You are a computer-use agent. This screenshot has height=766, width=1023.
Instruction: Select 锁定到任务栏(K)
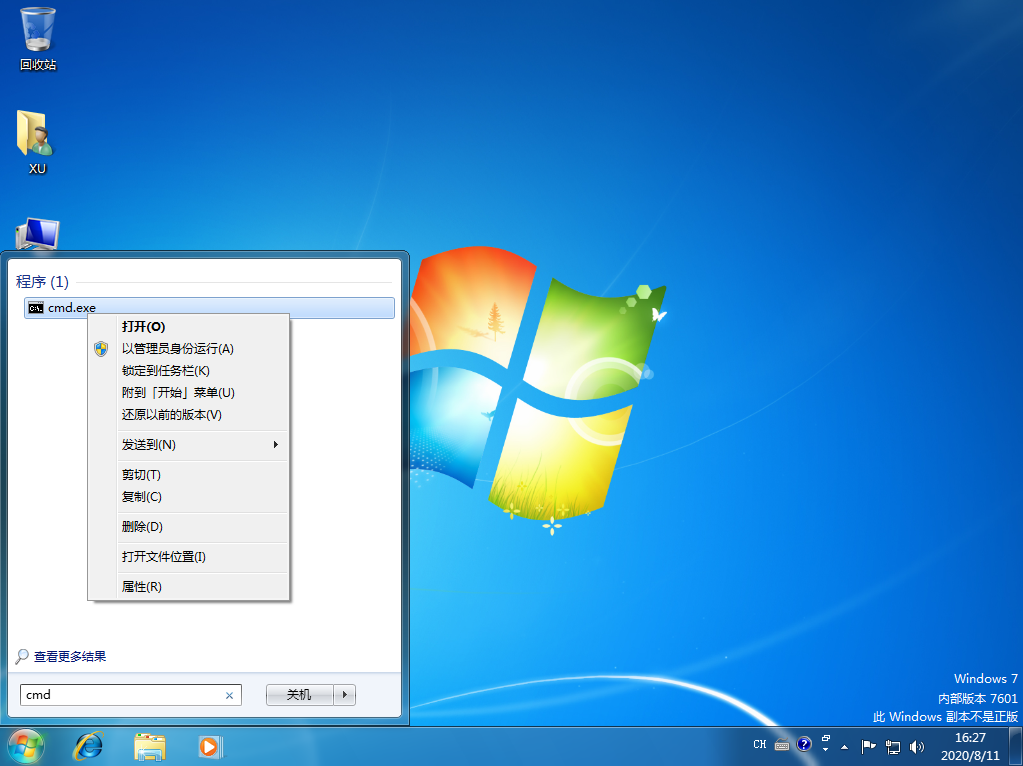point(189,371)
